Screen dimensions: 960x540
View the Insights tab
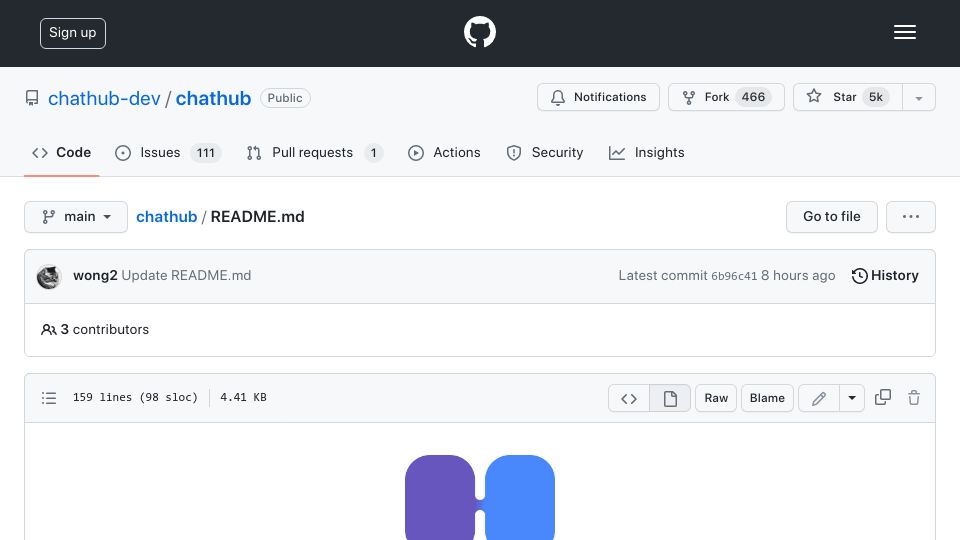pos(647,152)
